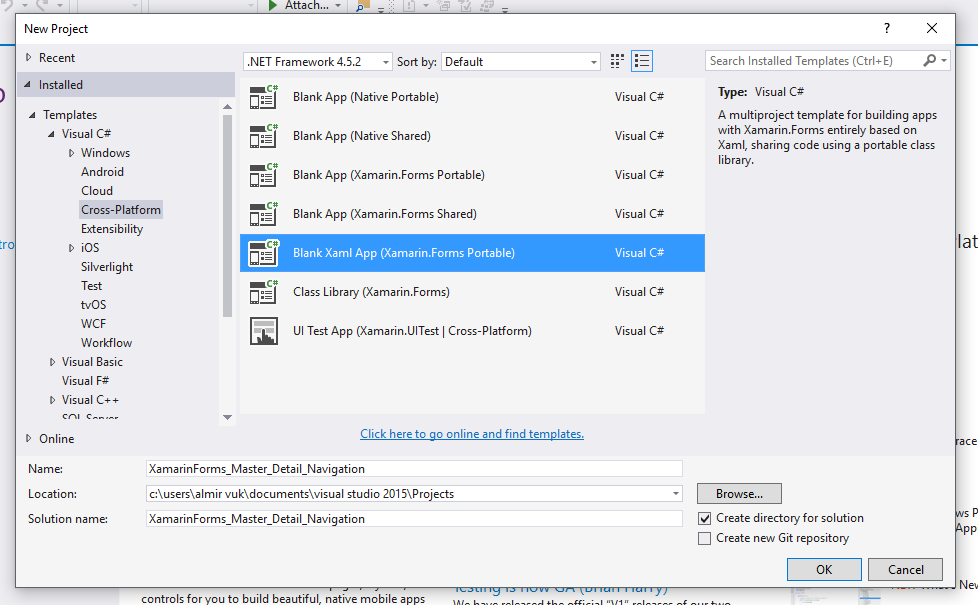
Task: Enable Create new Git repository checkbox
Action: tap(704, 538)
